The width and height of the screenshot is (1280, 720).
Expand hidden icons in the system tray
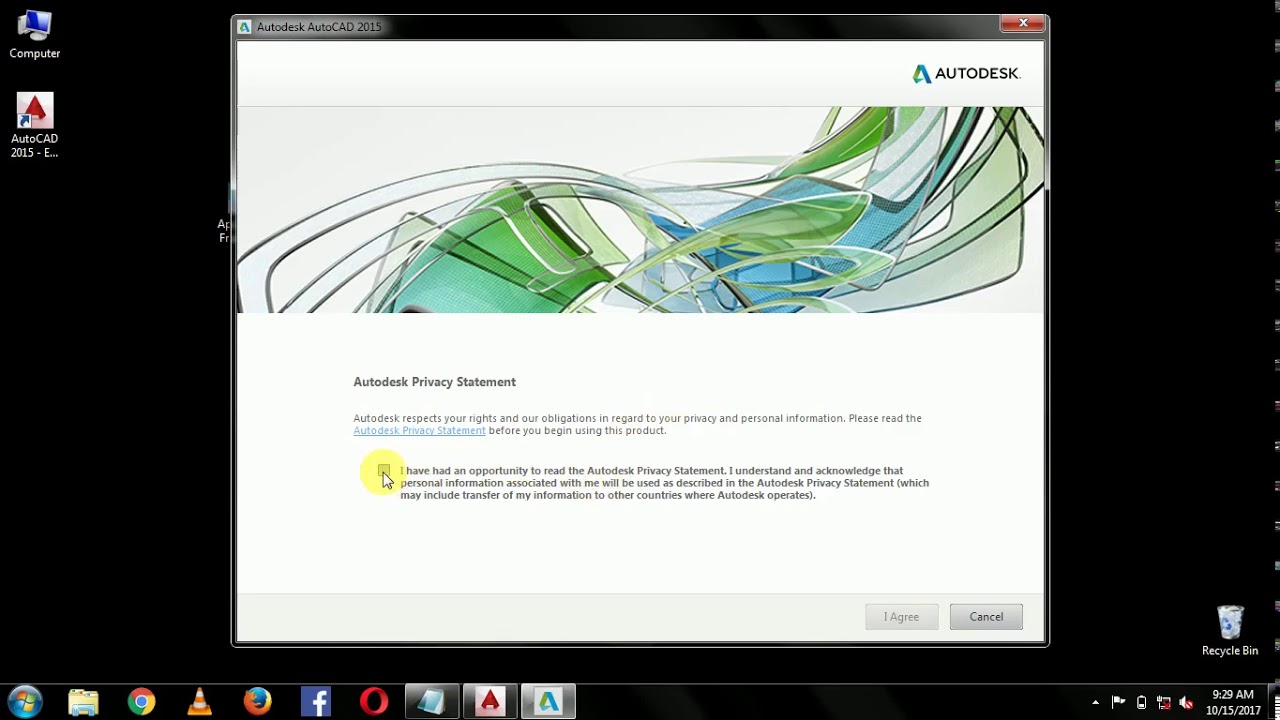tap(1096, 703)
